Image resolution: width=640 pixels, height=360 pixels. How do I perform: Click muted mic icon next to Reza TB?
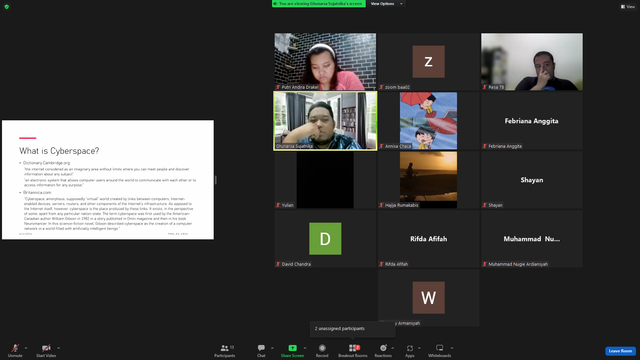[x=485, y=87]
